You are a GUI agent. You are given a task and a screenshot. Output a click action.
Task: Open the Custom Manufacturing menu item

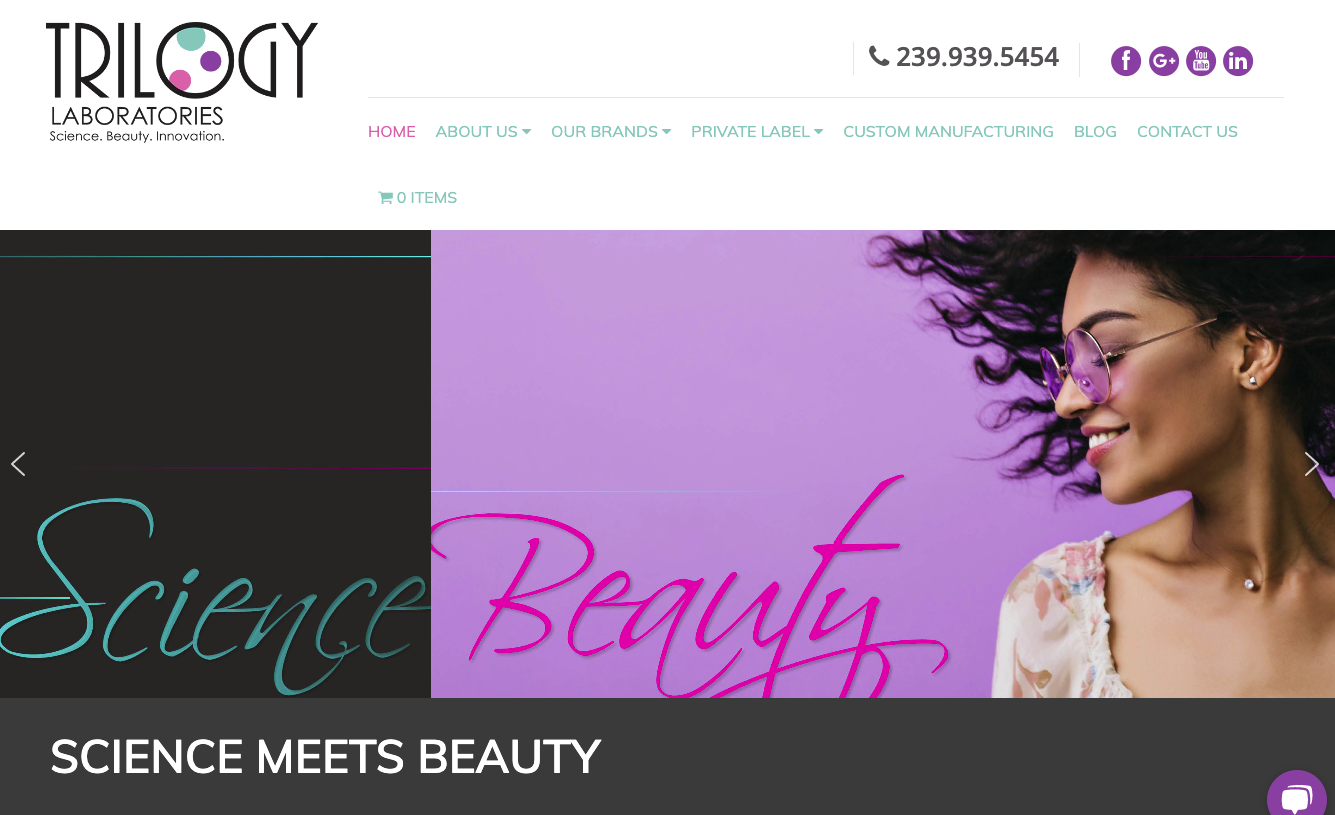(x=948, y=132)
